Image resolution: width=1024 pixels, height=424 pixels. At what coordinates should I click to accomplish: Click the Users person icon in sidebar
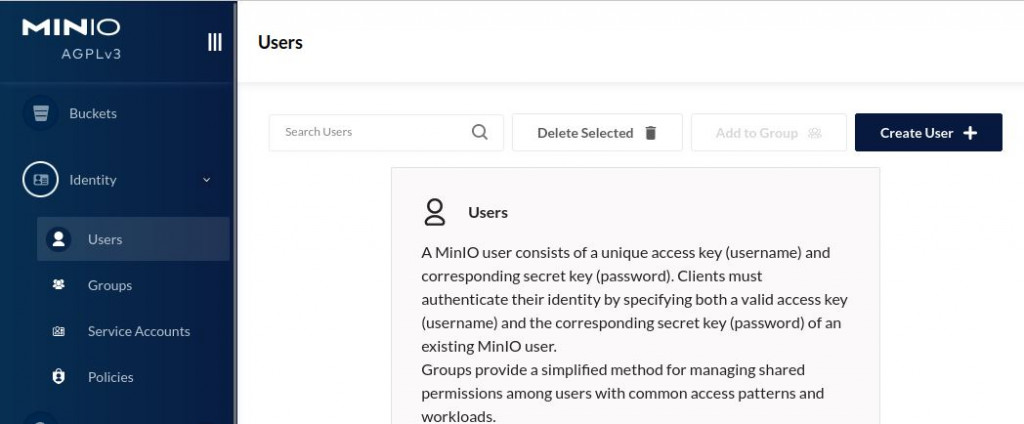58,239
